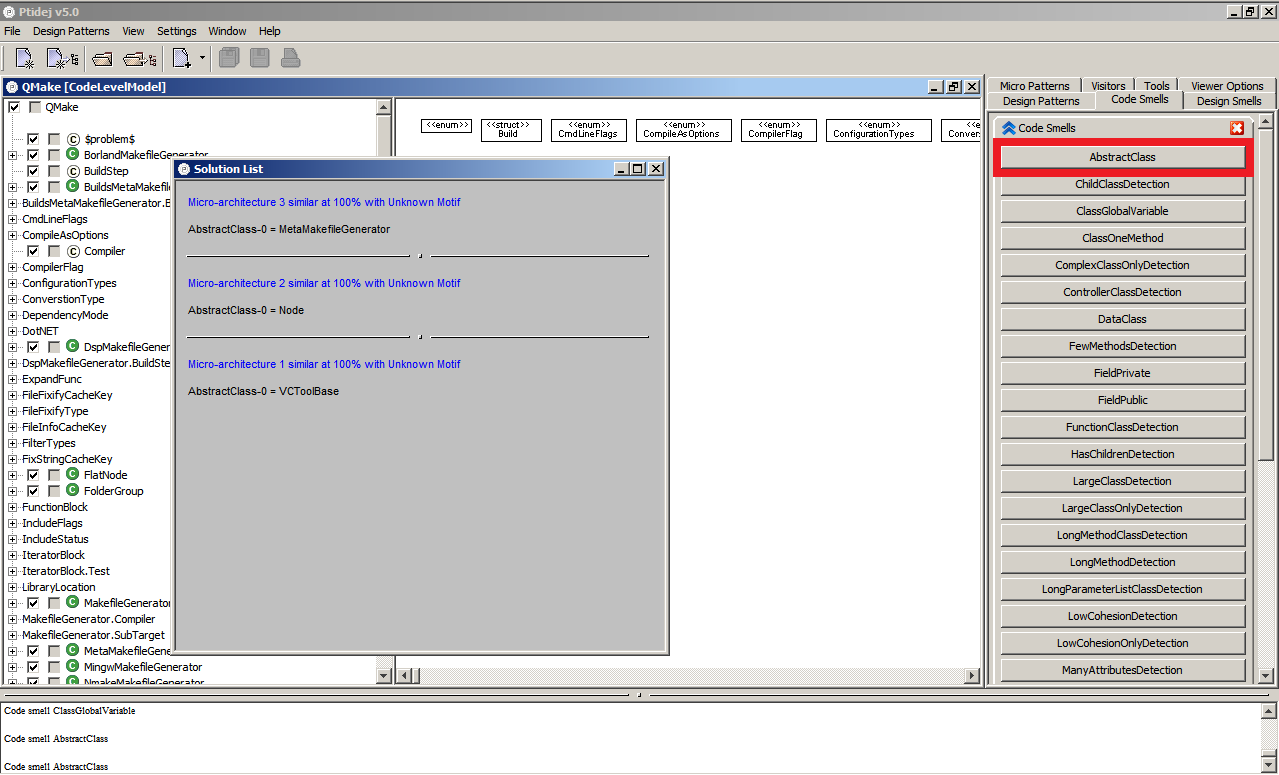The width and height of the screenshot is (1279, 775).
Task: Open the Design Patterns menu
Action: (70, 31)
